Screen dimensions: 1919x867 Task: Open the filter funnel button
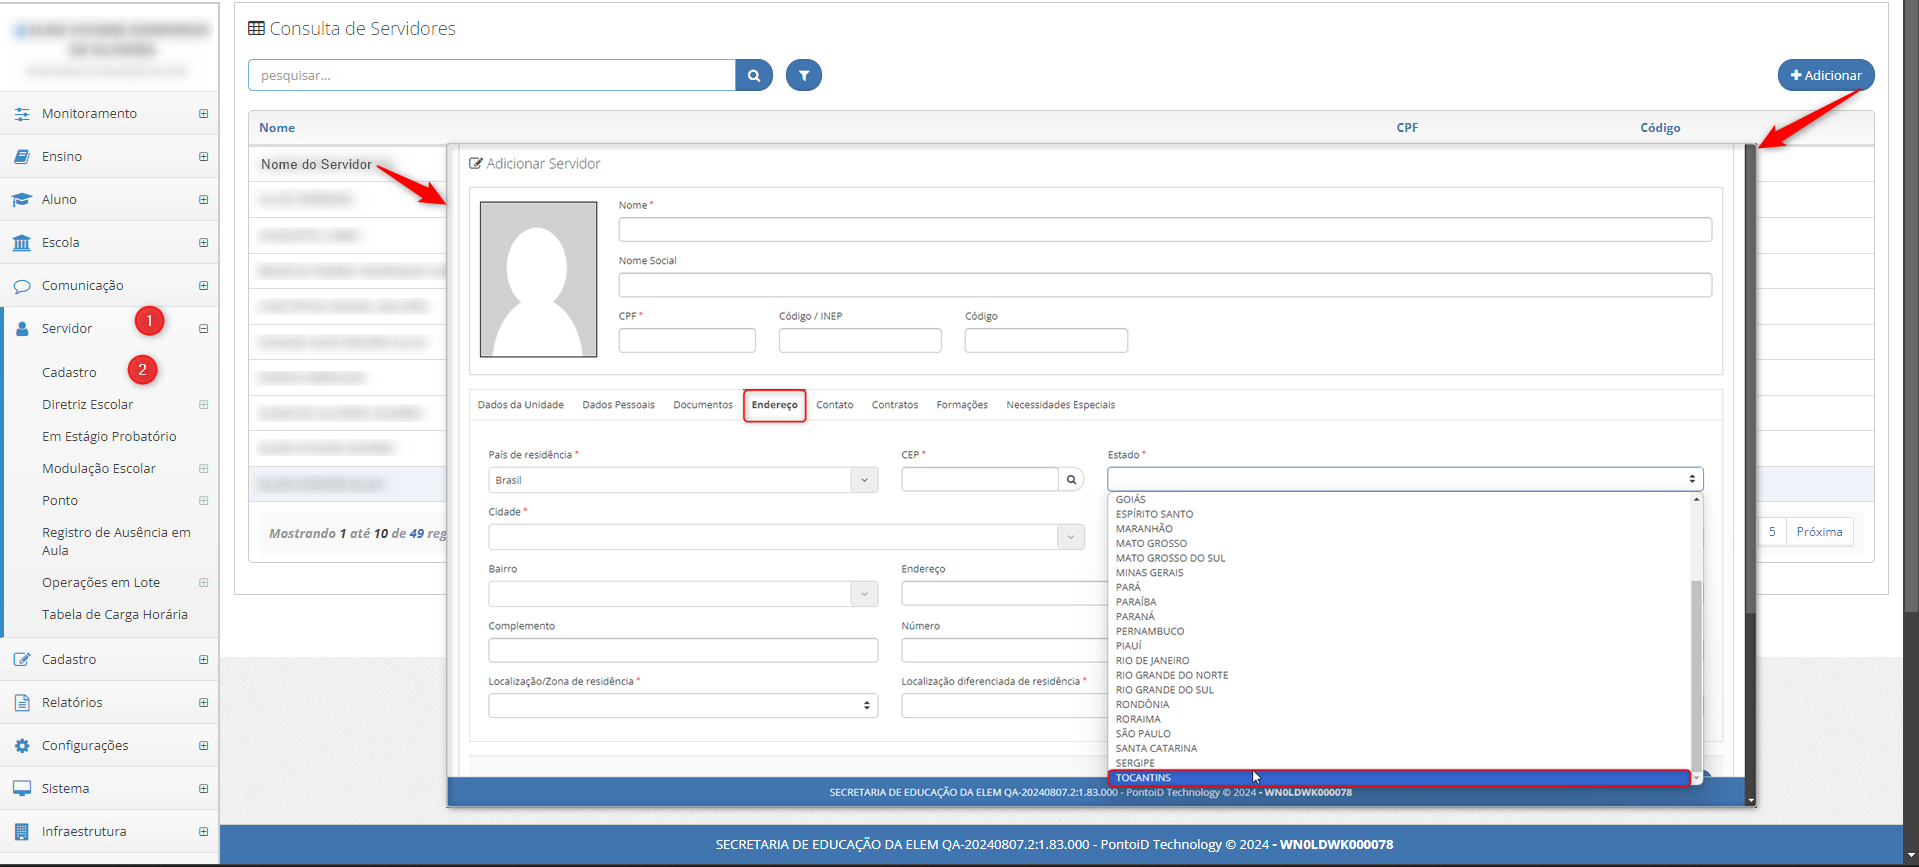[x=804, y=75]
